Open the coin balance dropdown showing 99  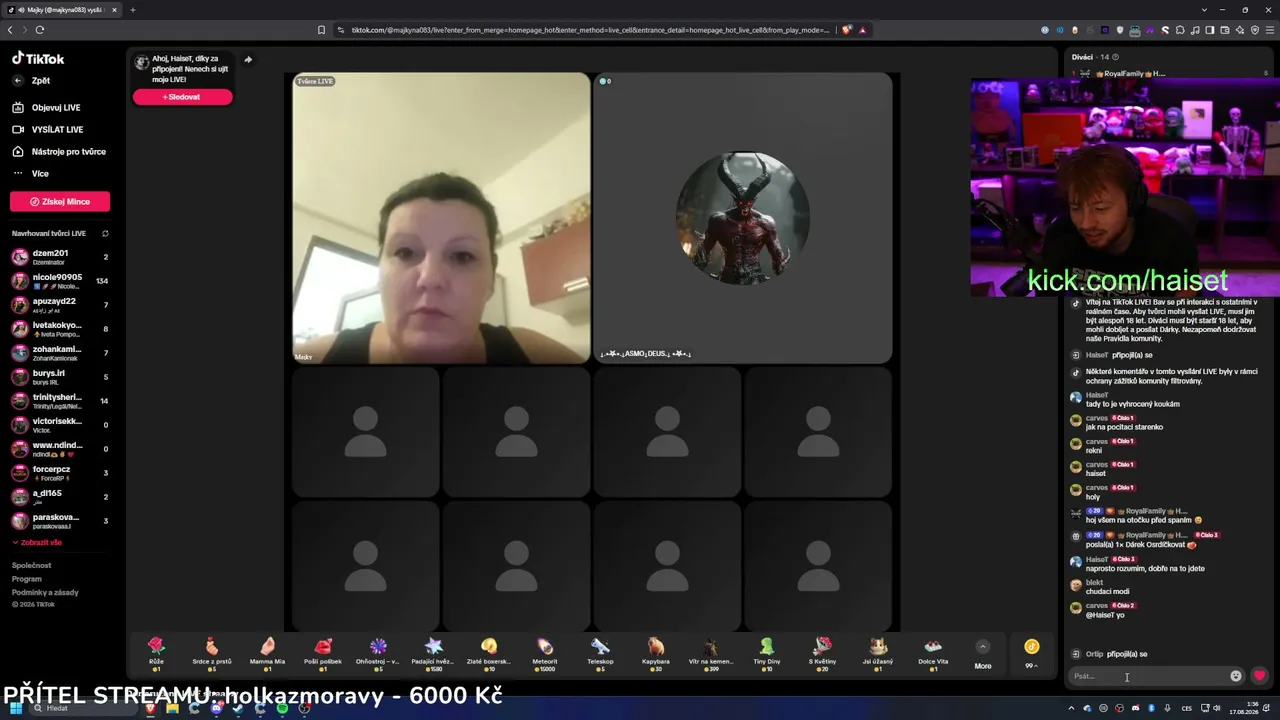pos(1031,652)
